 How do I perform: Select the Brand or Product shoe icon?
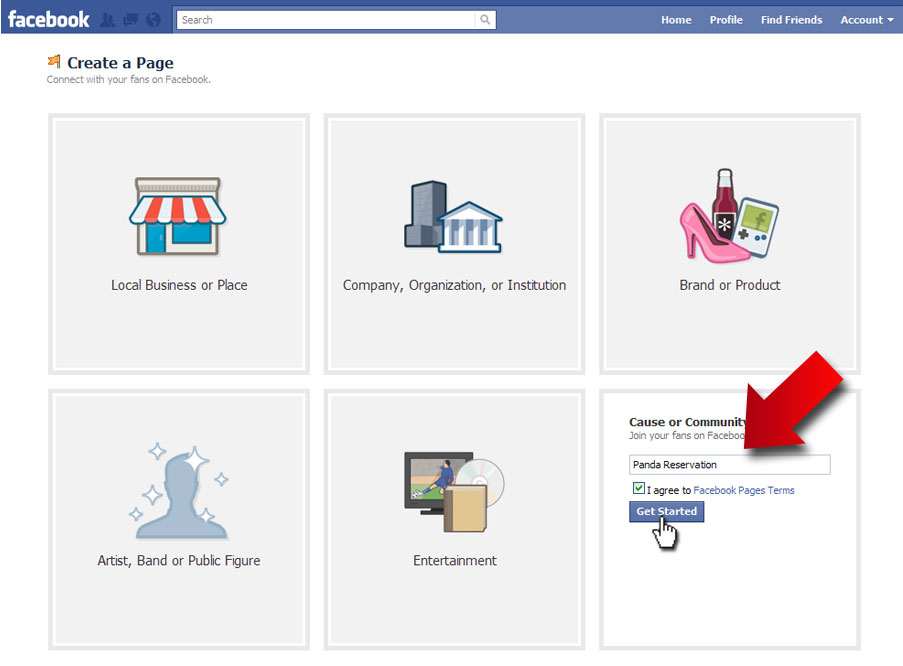(x=729, y=215)
